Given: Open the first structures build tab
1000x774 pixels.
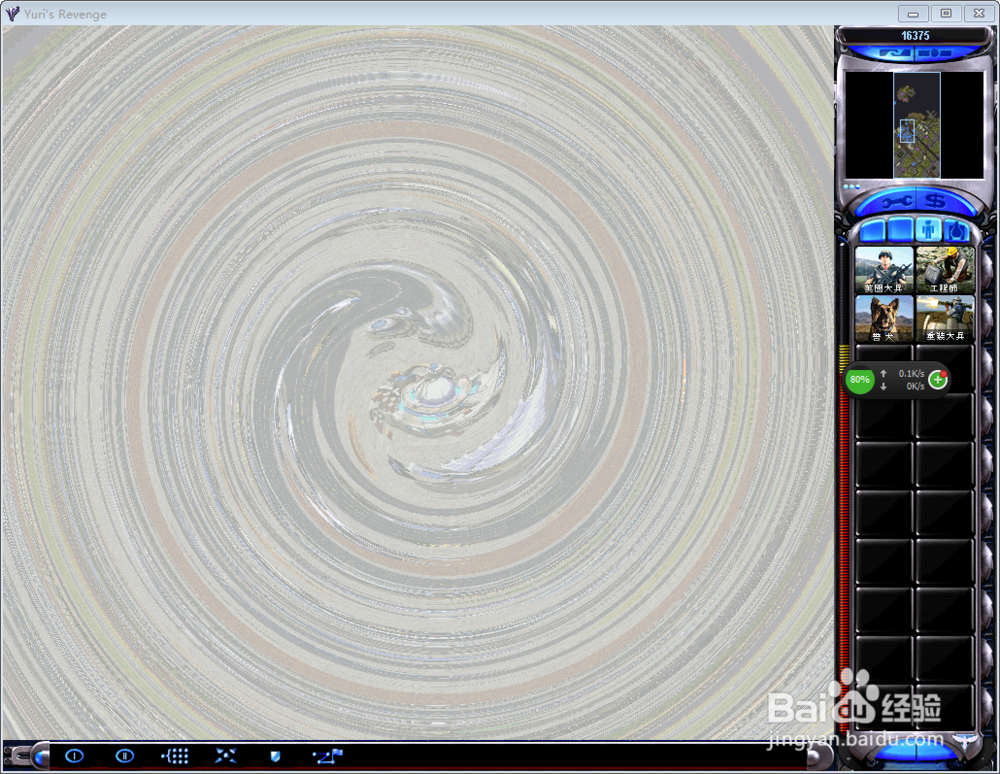Looking at the screenshot, I should tap(873, 230).
